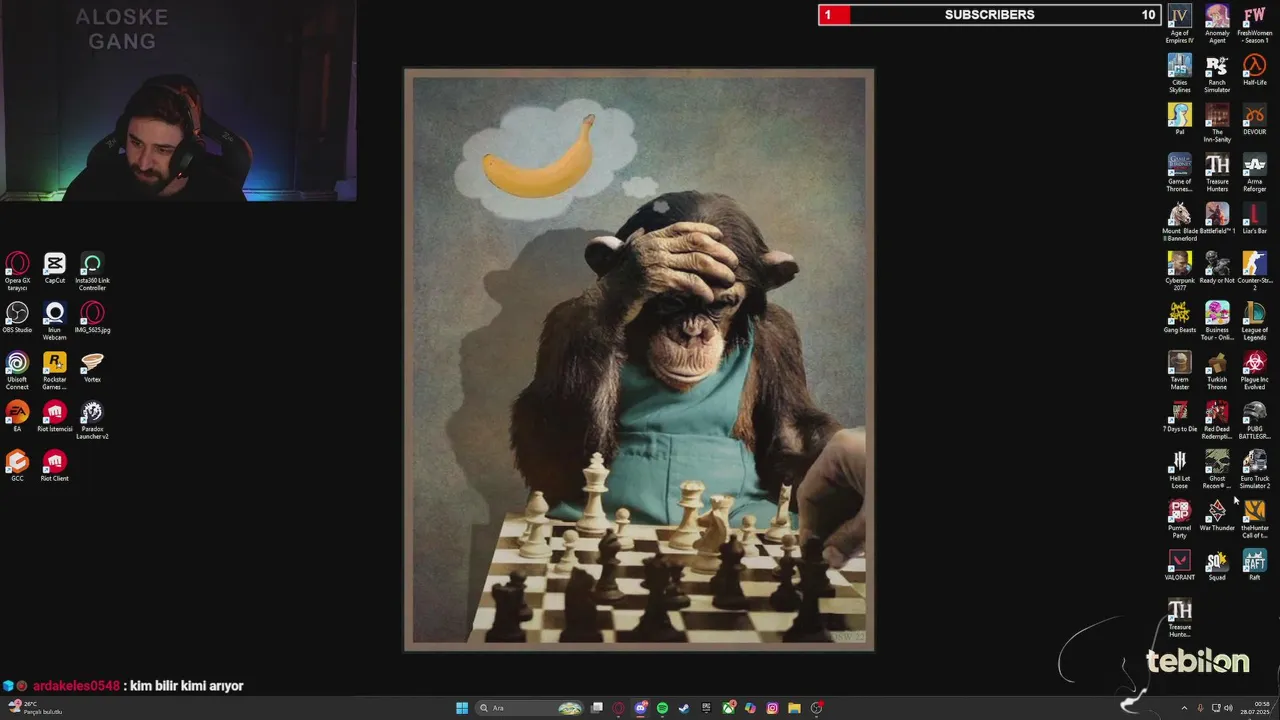
Task: Open Battlefield 1 desktop shortcut
Action: click(x=1217, y=219)
